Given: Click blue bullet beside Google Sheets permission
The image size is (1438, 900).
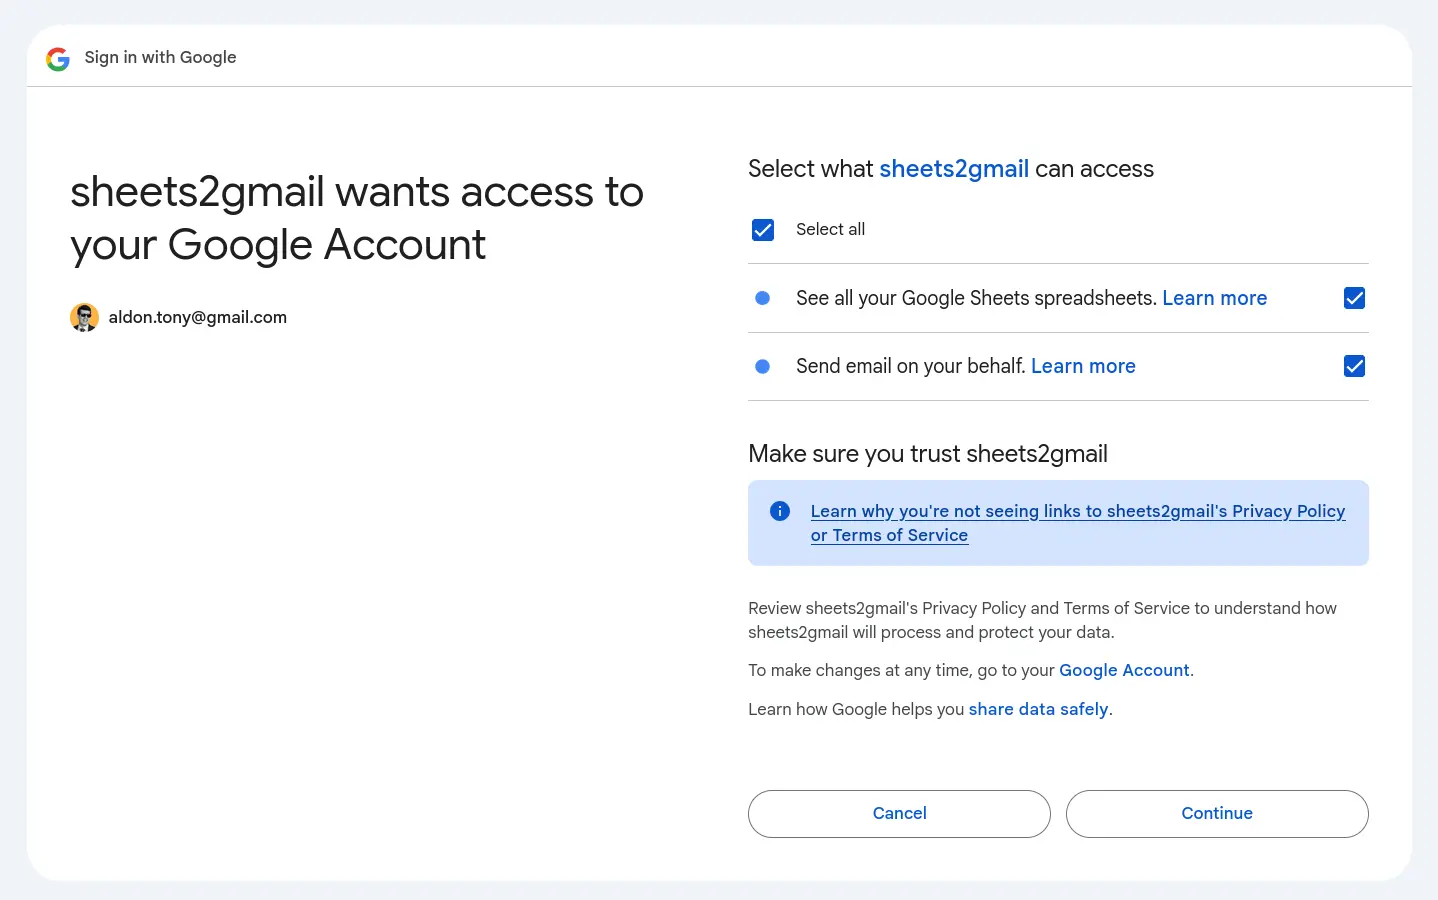Looking at the screenshot, I should click(762, 298).
